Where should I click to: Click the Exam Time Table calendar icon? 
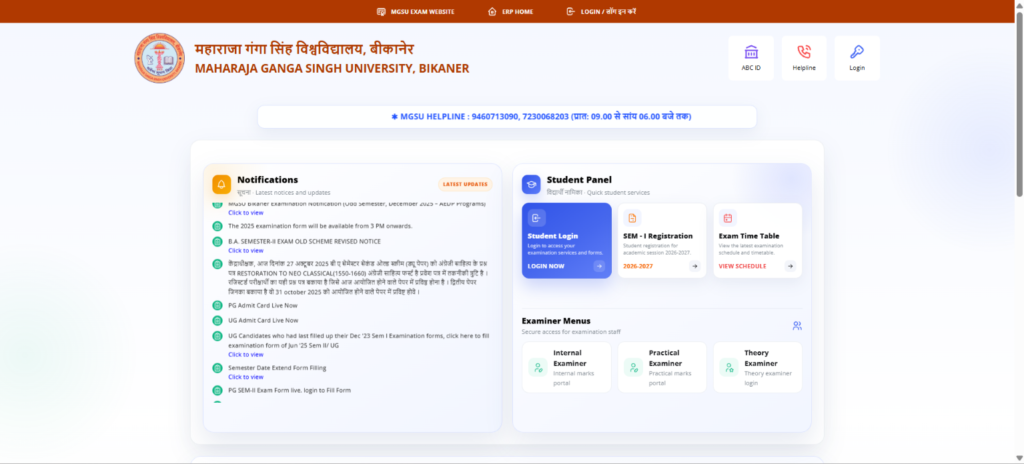[x=728, y=218]
